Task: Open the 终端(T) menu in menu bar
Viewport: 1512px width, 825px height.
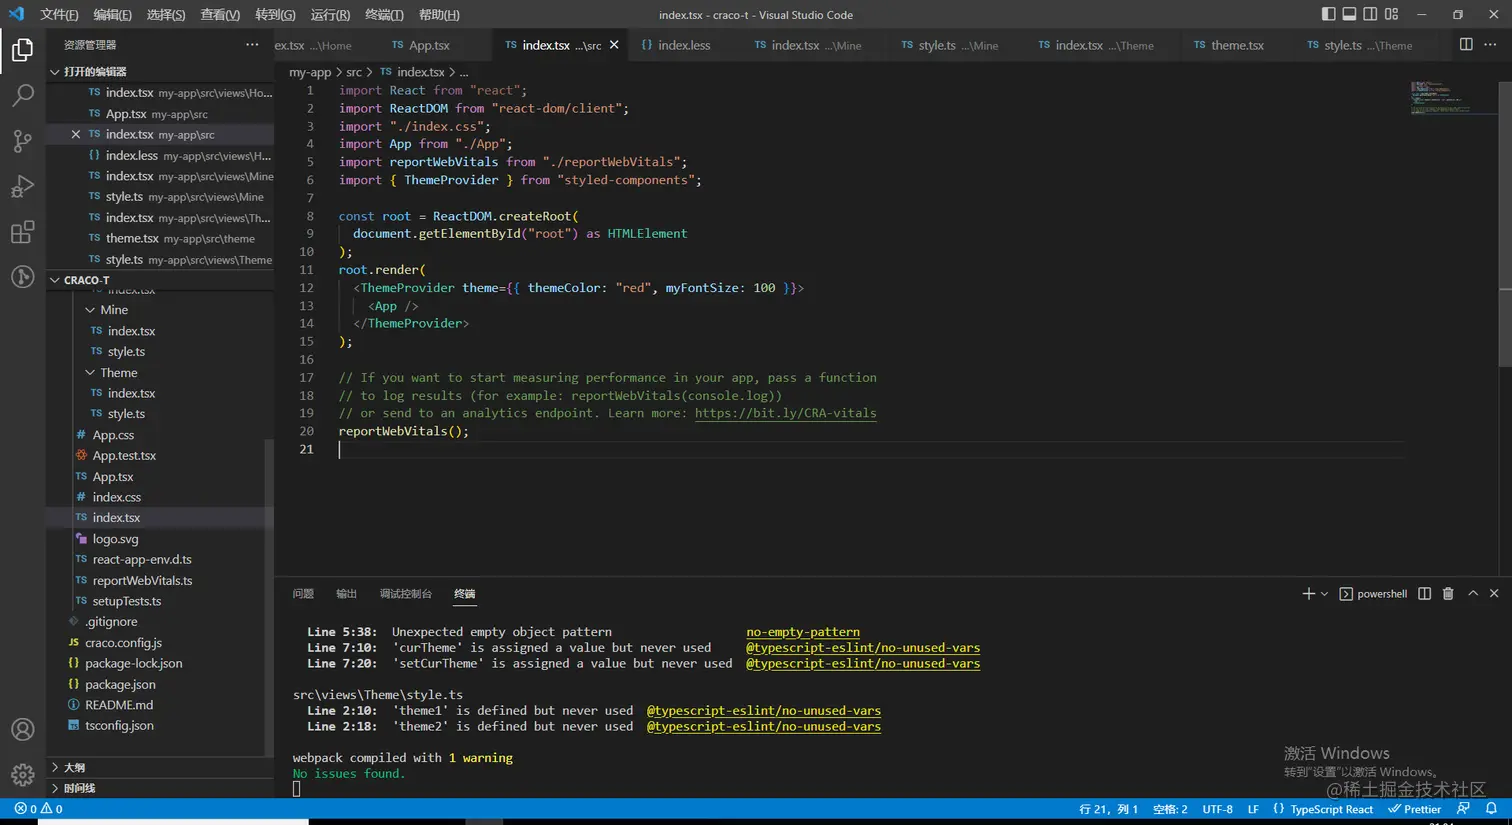Action: (x=384, y=15)
